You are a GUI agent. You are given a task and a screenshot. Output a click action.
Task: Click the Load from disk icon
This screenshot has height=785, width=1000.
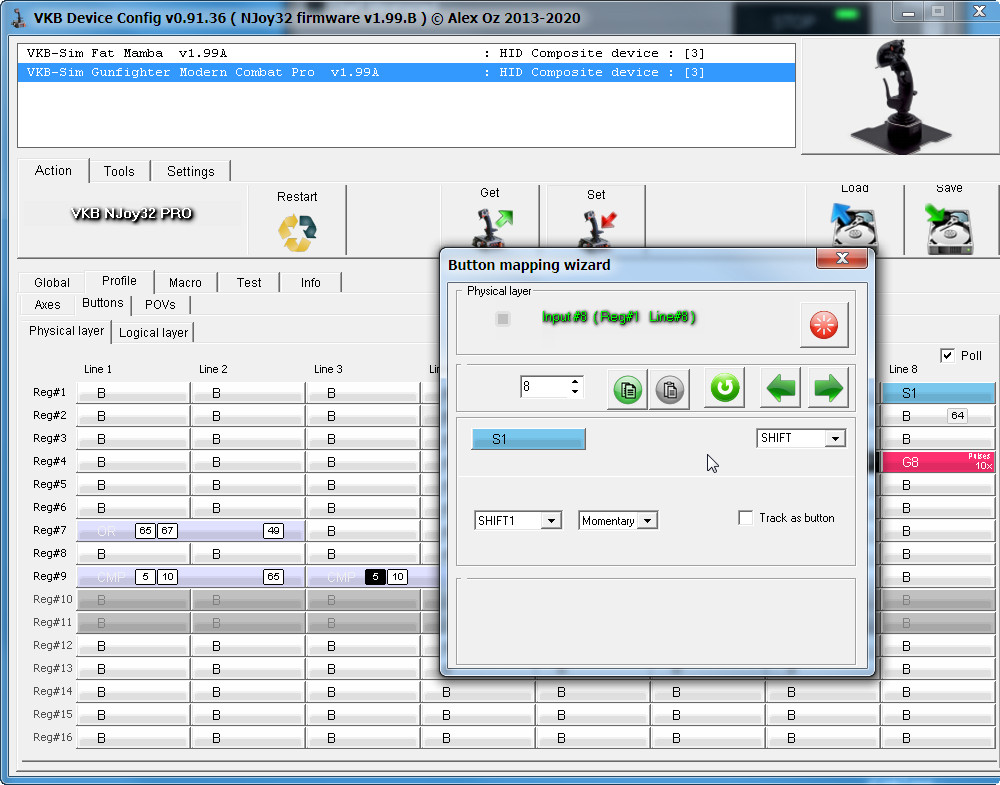point(854,228)
